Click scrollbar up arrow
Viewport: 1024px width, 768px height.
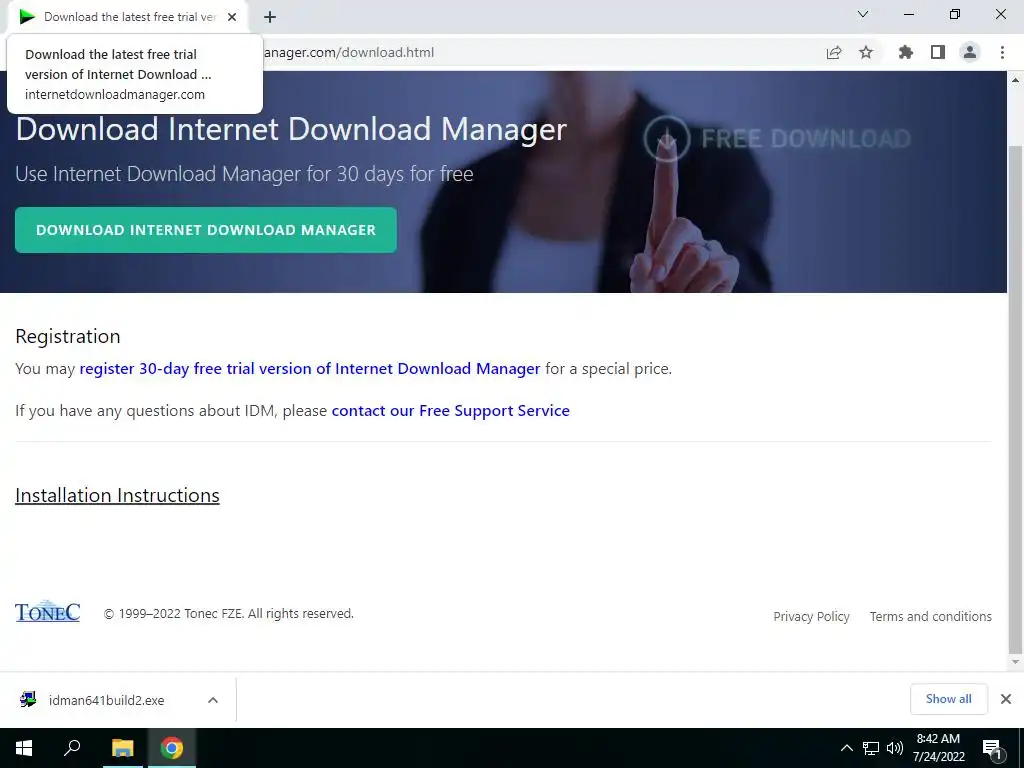pos(1015,80)
